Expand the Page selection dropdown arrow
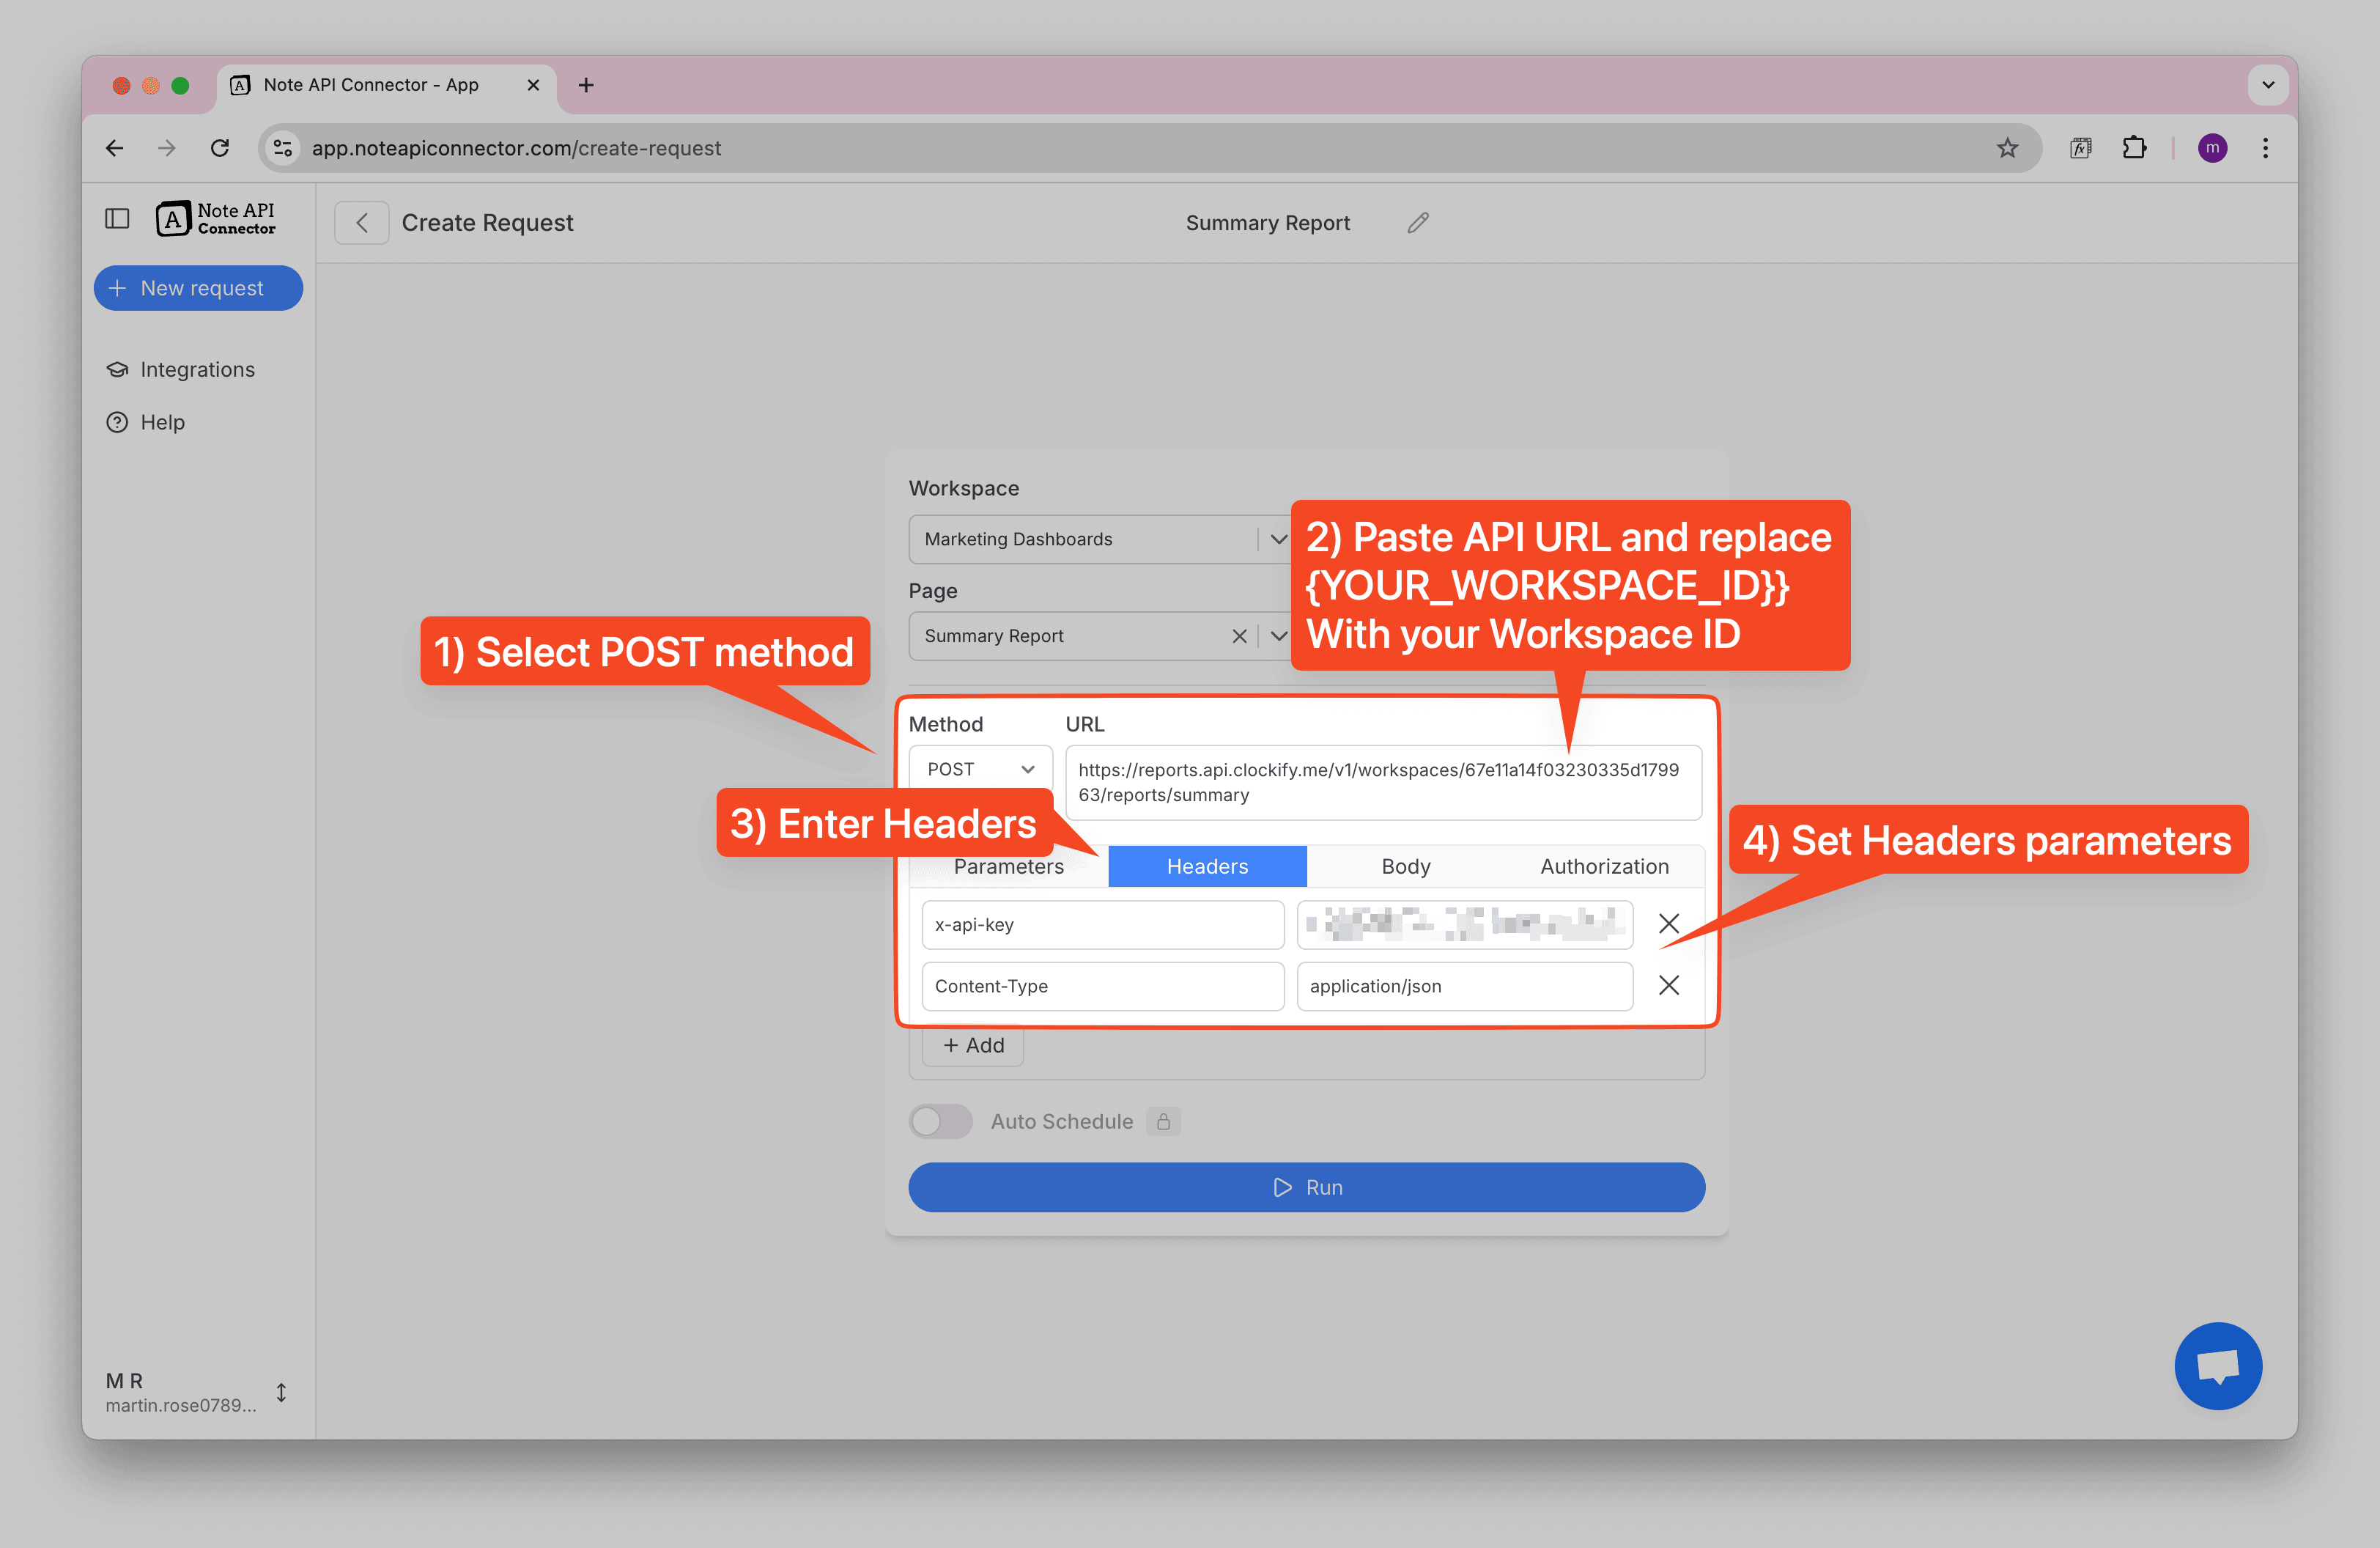2380x1548 pixels. click(1278, 636)
